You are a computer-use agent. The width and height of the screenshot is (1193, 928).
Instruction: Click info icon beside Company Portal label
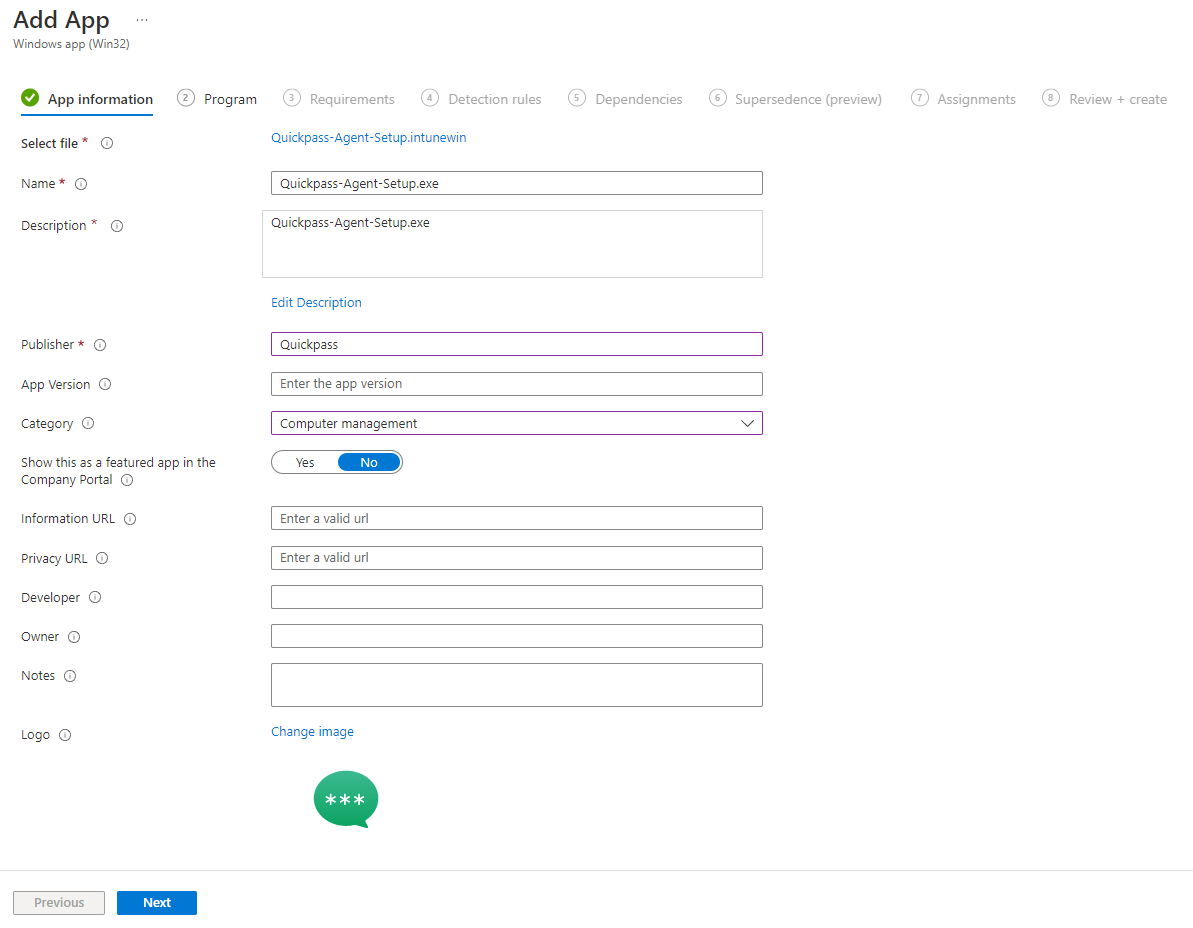127,480
